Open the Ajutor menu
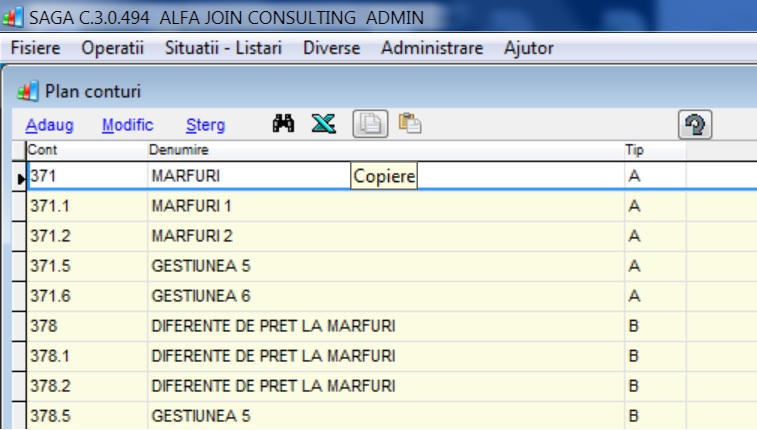The height and width of the screenshot is (430, 757). [x=529, y=48]
